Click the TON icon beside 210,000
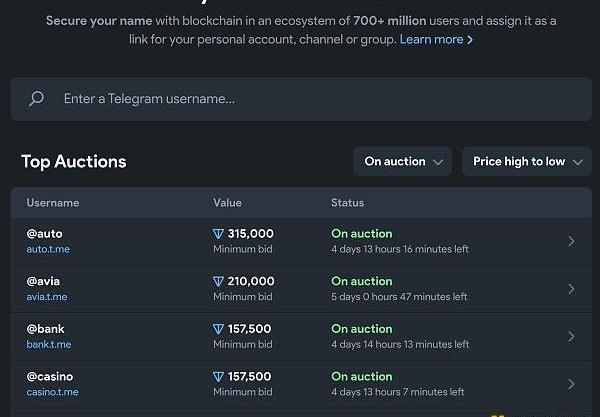Viewport: 600px width, 417px height. [219, 282]
